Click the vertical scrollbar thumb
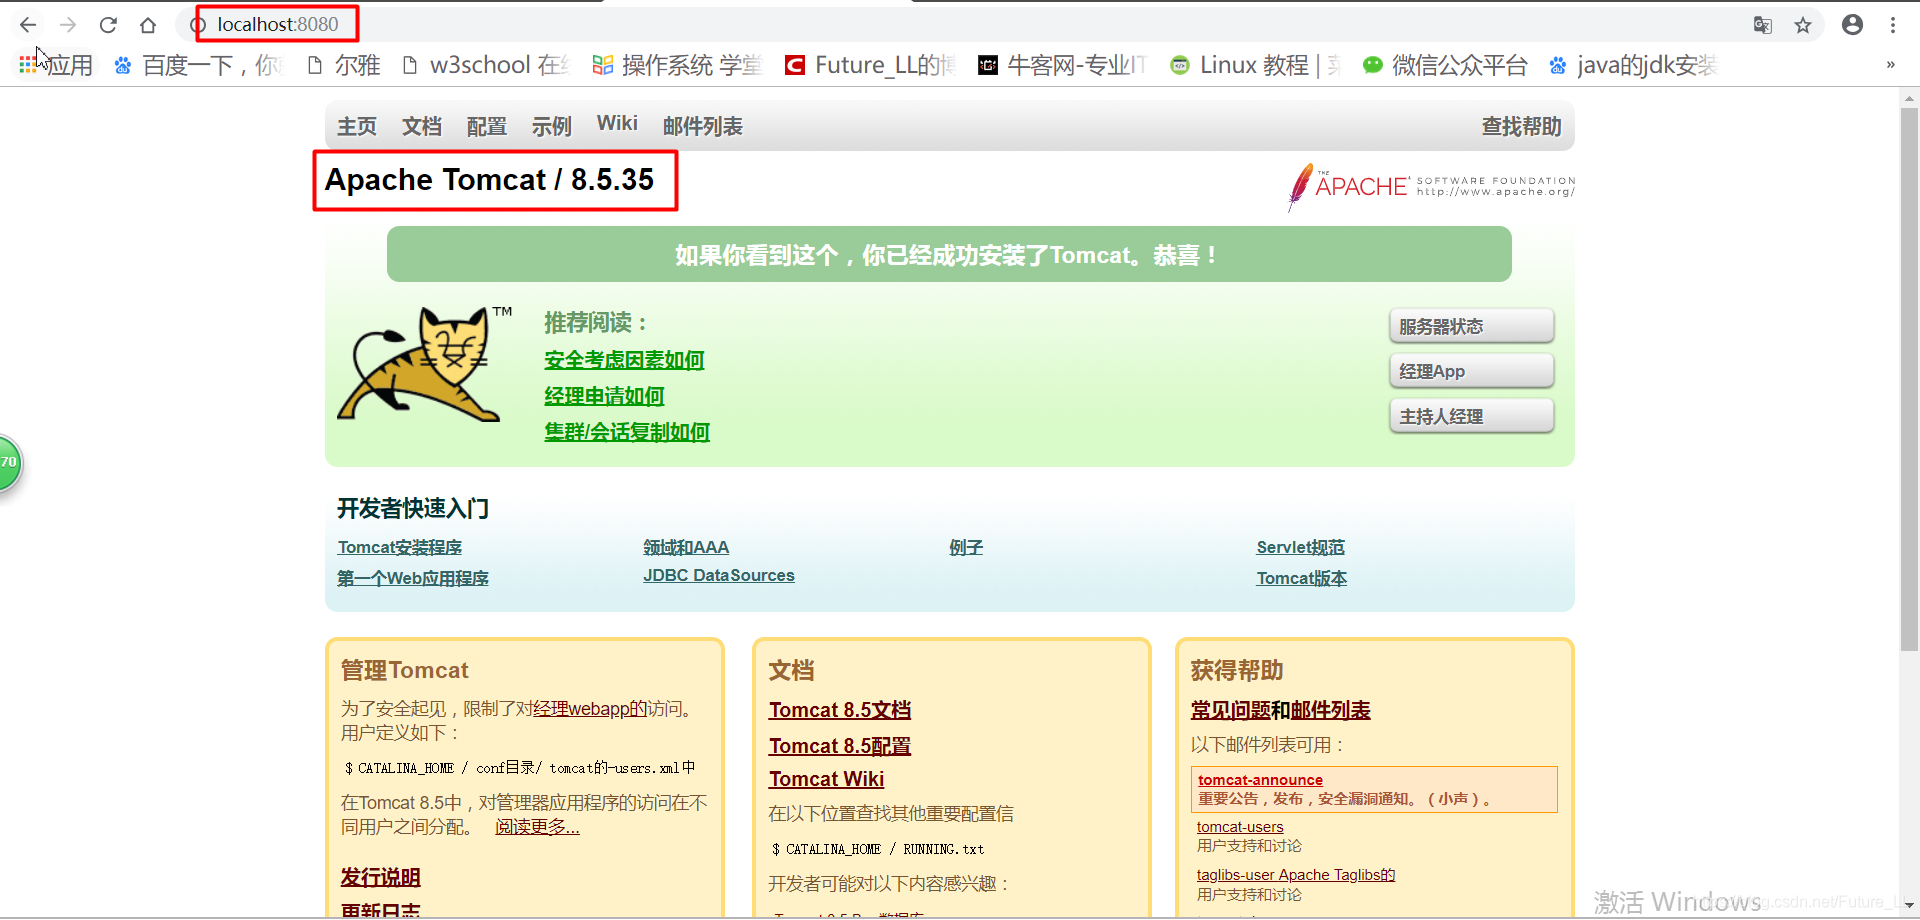This screenshot has width=1920, height=920. click(1909, 380)
